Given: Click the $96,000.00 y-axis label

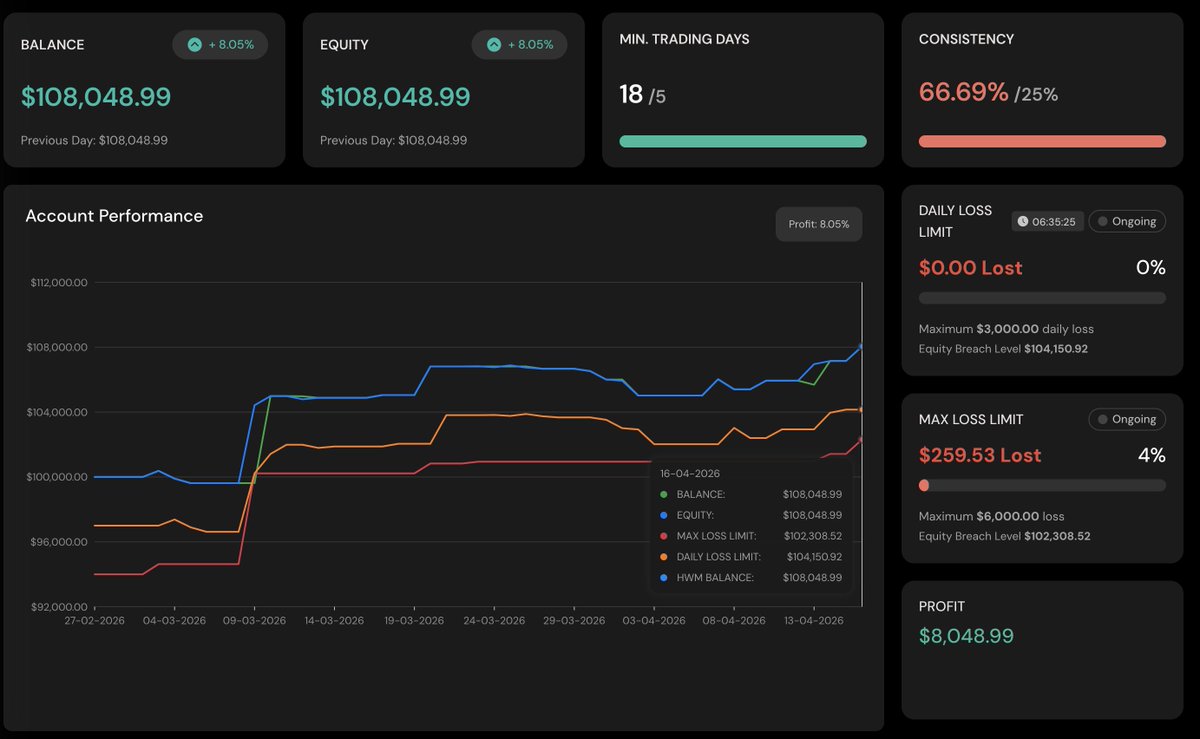Looking at the screenshot, I should click(59, 542).
